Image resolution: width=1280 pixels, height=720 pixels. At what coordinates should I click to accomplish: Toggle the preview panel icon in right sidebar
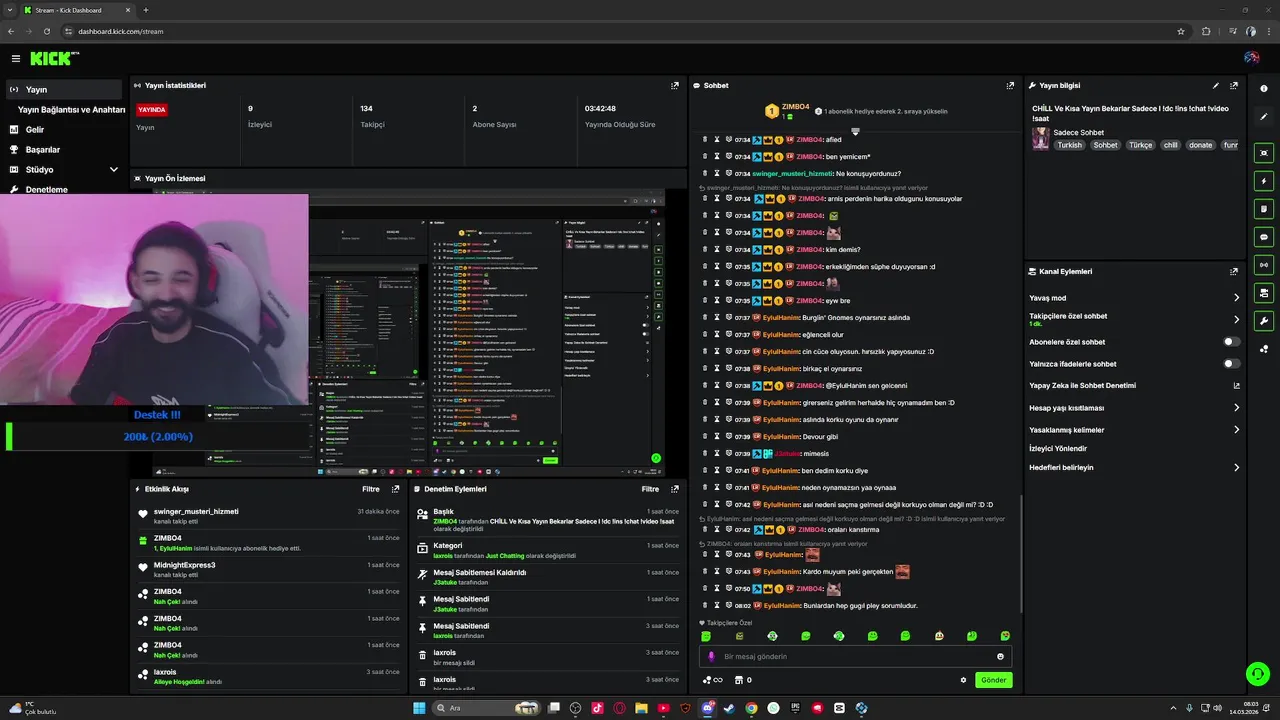pyautogui.click(x=1264, y=153)
